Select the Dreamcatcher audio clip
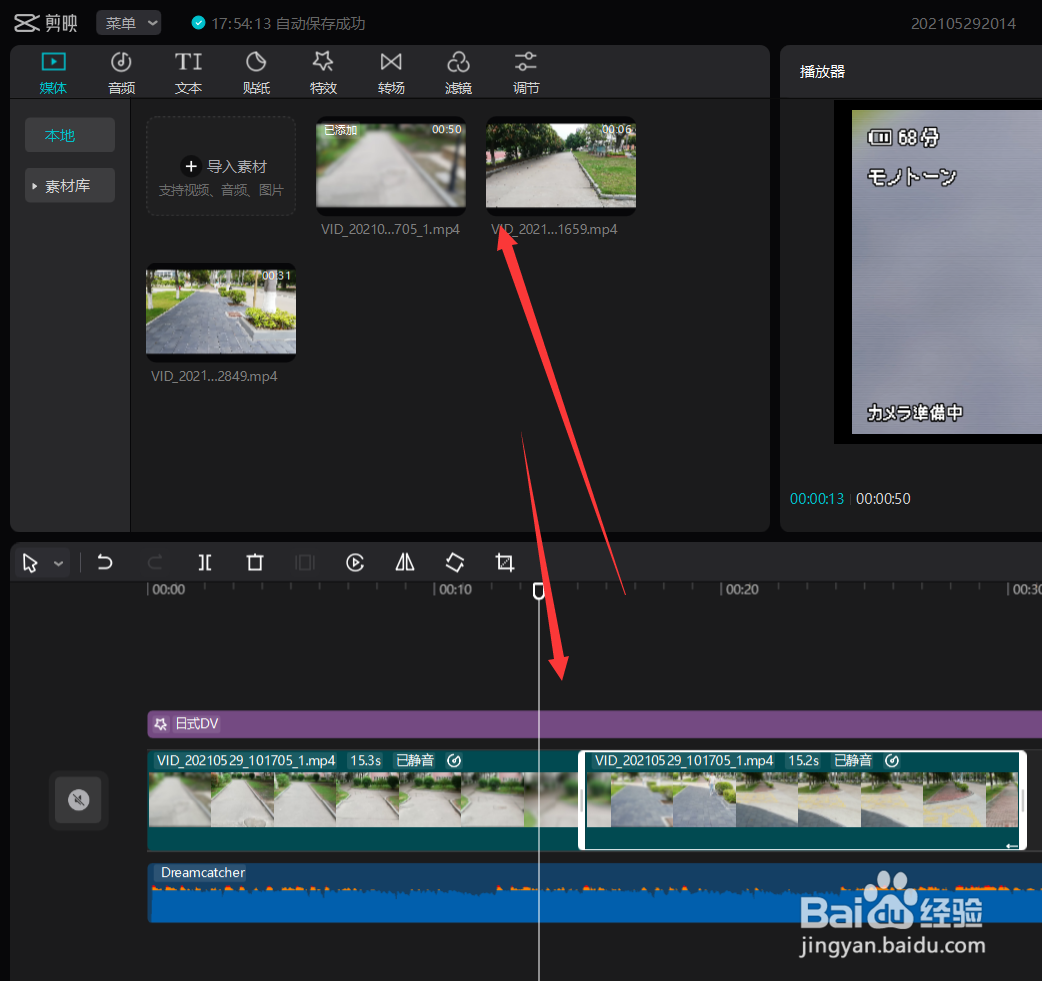 pos(594,893)
